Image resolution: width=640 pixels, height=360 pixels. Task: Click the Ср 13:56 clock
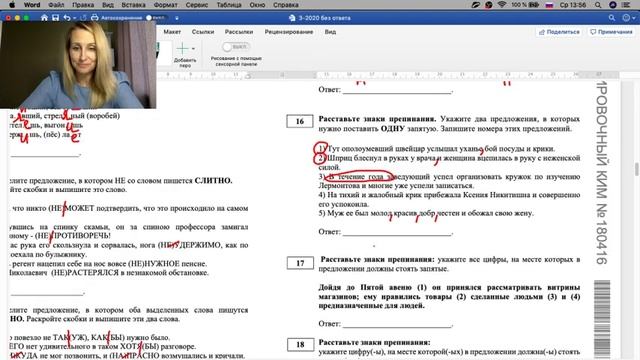(x=573, y=5)
